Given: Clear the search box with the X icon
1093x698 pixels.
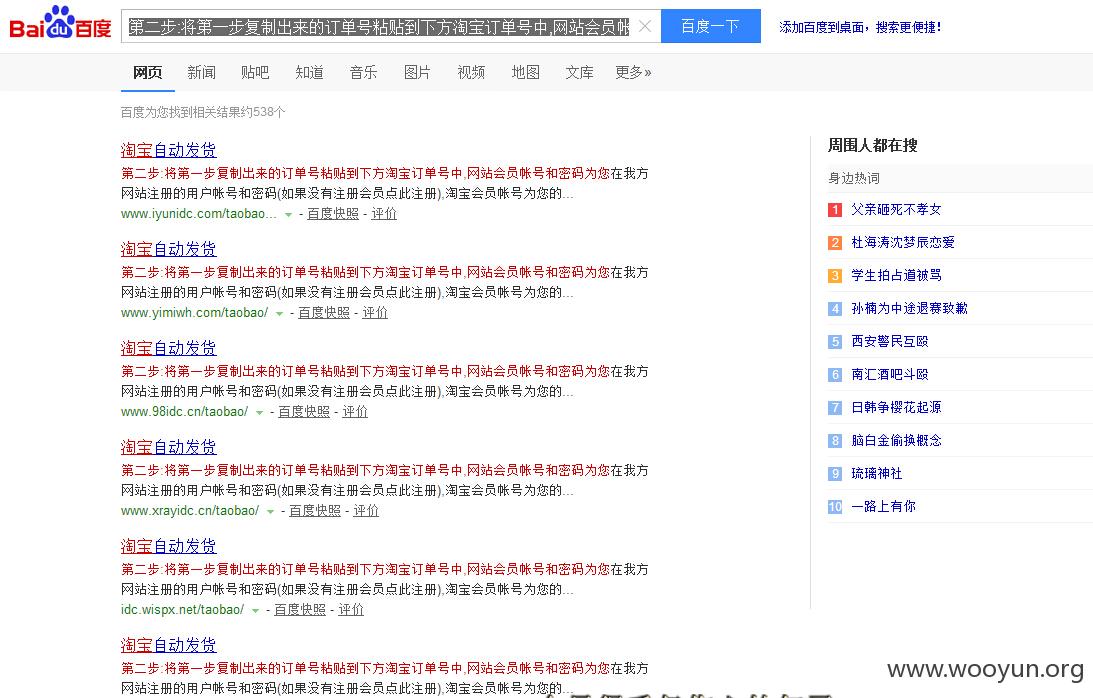Looking at the screenshot, I should click(645, 26).
